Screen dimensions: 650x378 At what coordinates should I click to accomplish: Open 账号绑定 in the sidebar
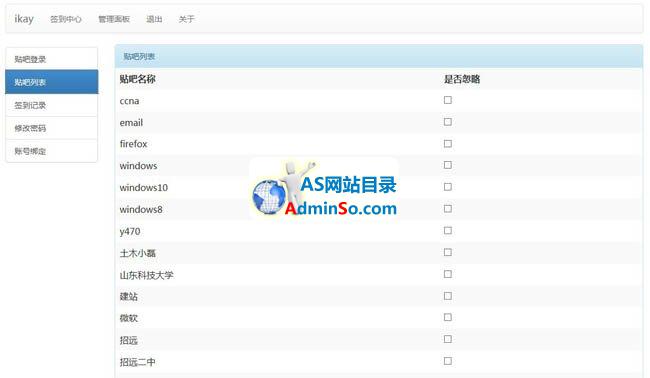click(52, 151)
